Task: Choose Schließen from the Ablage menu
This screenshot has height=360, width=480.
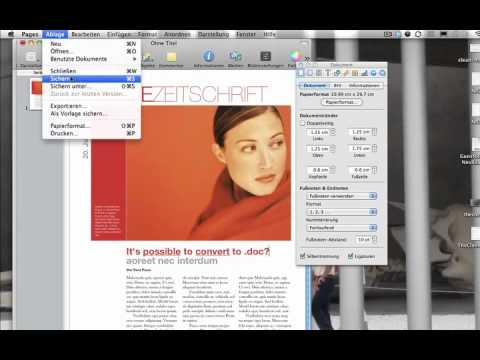Action: tap(91, 71)
